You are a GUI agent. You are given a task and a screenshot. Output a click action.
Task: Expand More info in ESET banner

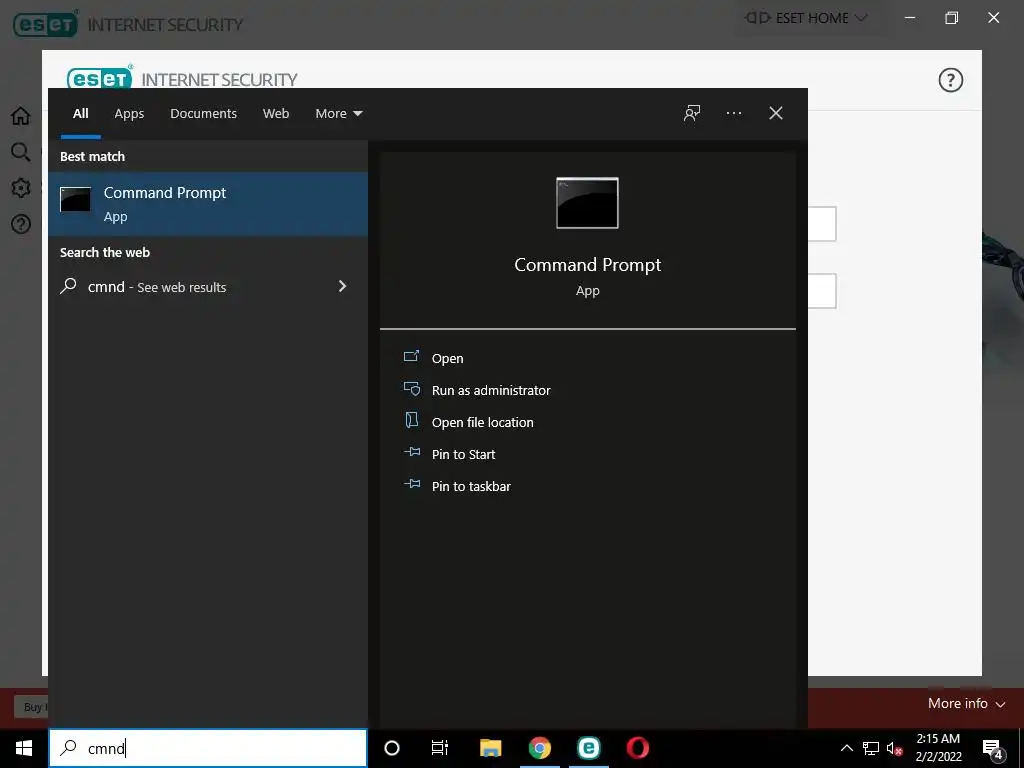coord(965,703)
